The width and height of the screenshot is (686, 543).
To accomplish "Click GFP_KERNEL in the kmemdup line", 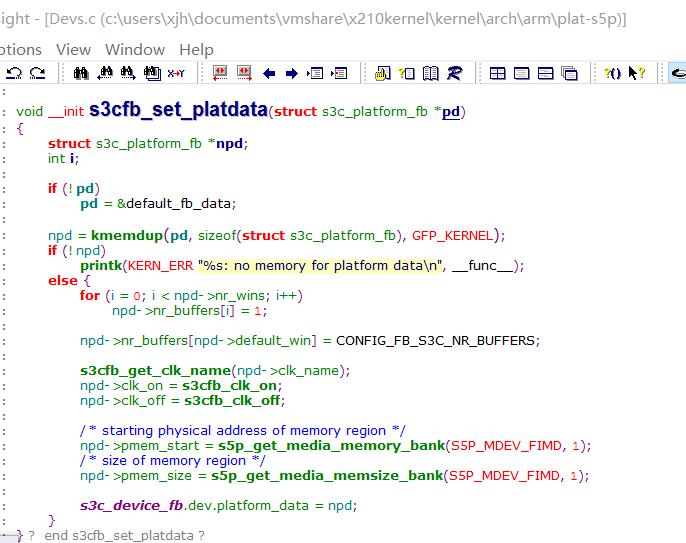I will point(452,236).
